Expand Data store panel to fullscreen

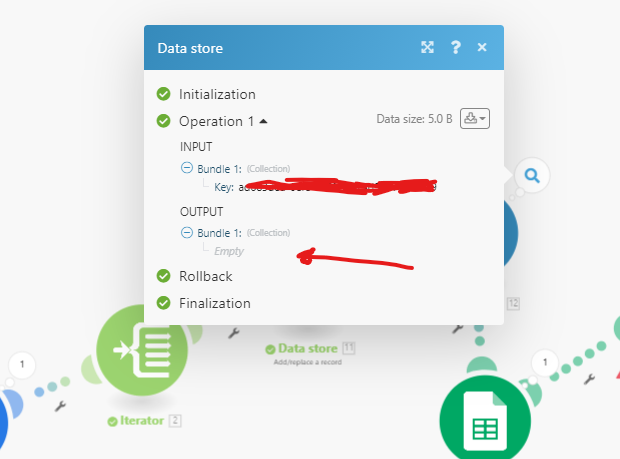pyautogui.click(x=427, y=47)
